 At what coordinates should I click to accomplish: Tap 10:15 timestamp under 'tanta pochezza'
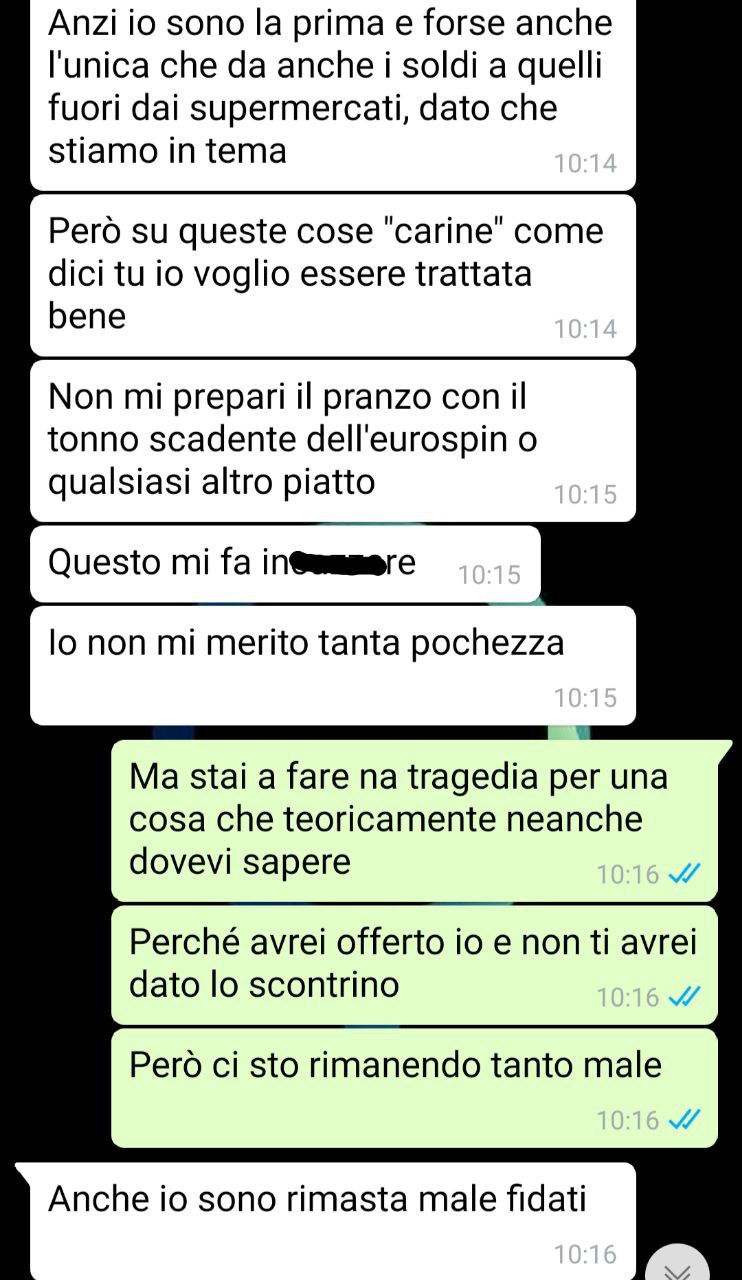(x=585, y=698)
